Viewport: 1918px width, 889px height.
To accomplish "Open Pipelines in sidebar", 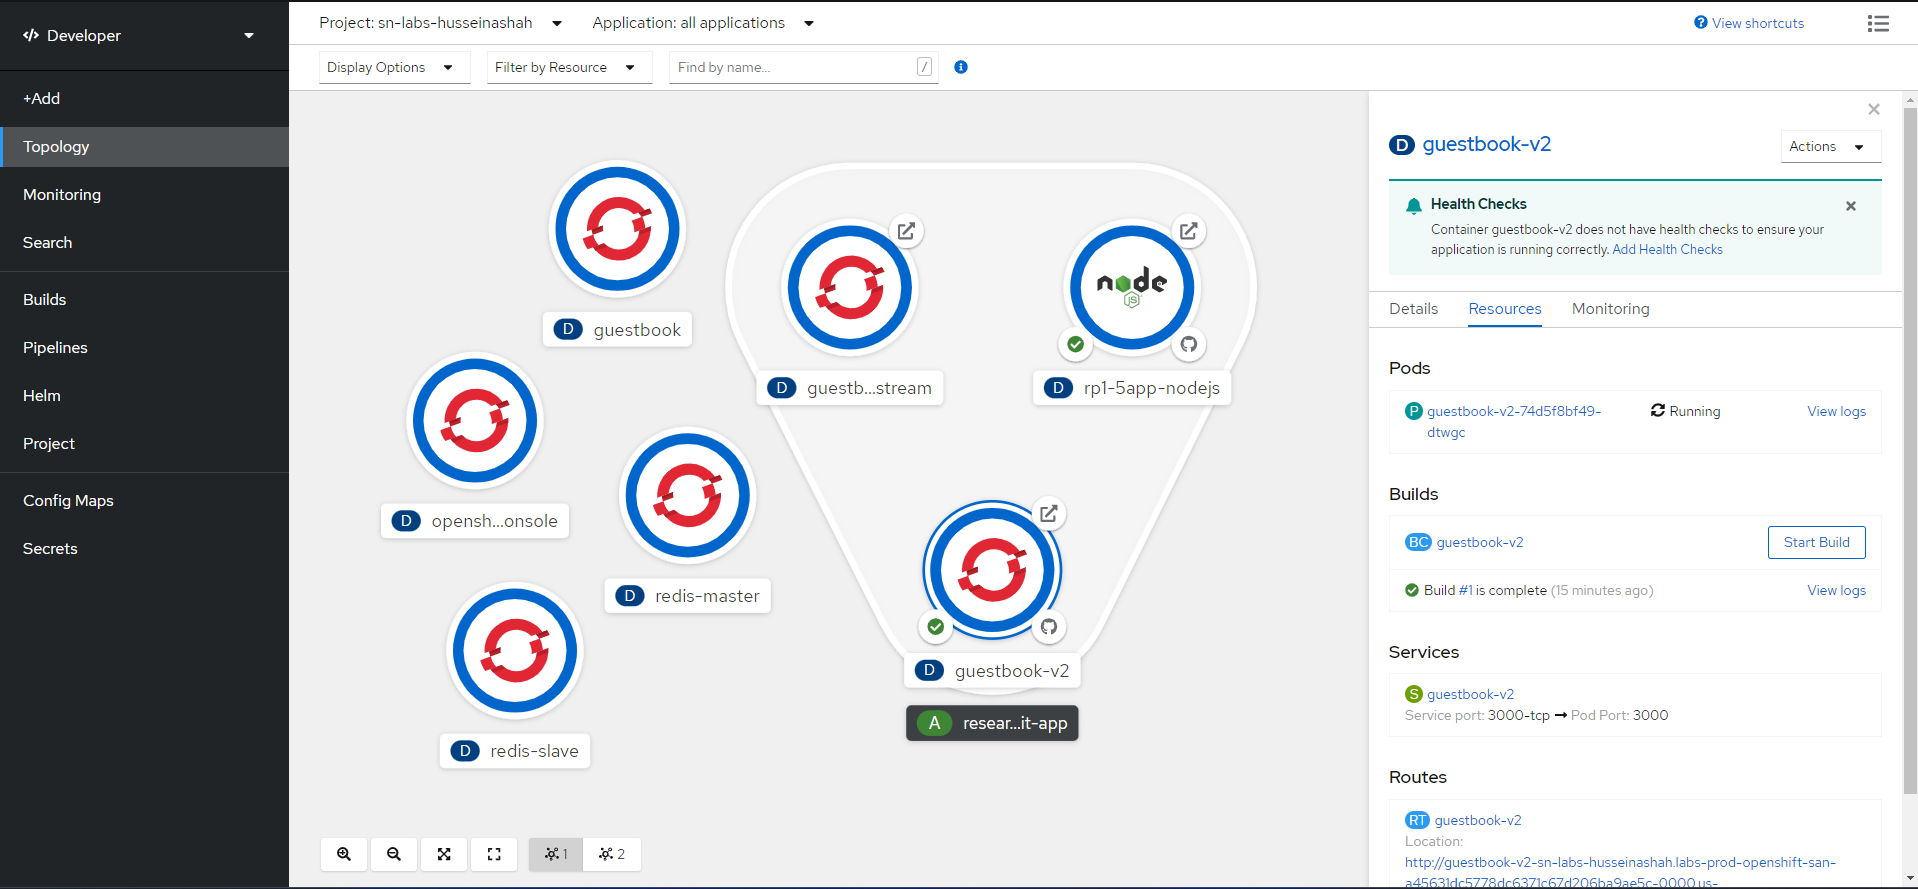I will pos(144,347).
